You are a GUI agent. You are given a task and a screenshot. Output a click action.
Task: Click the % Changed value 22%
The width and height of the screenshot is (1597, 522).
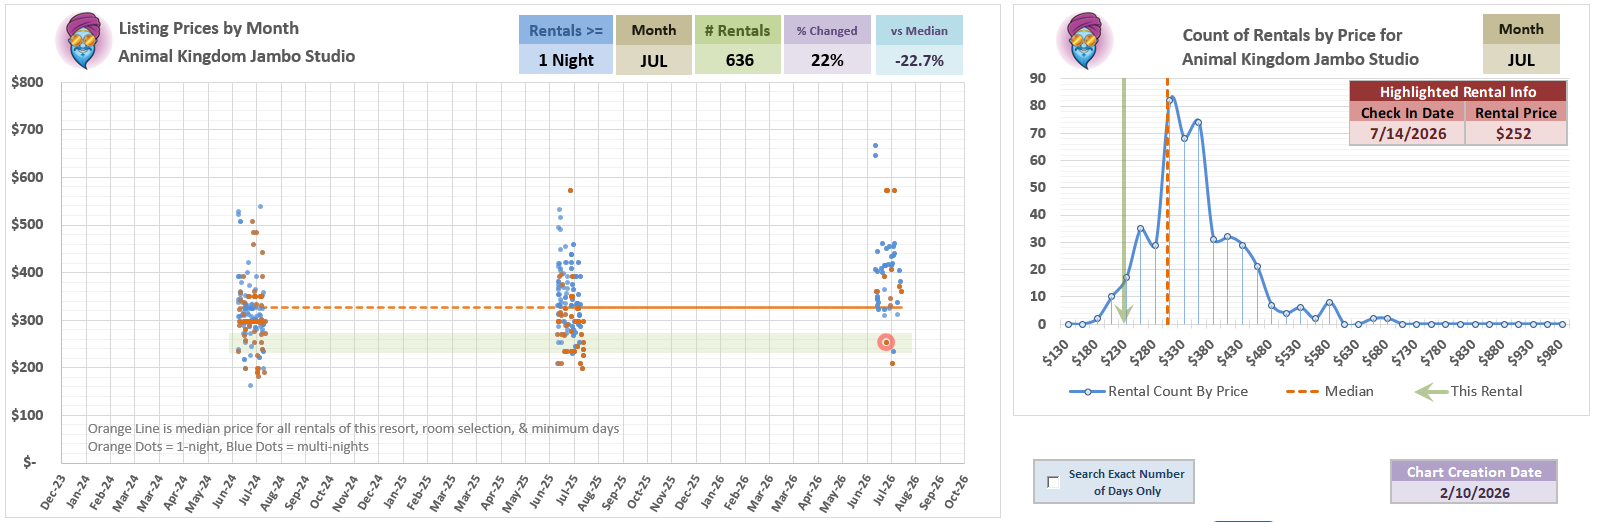click(x=827, y=60)
